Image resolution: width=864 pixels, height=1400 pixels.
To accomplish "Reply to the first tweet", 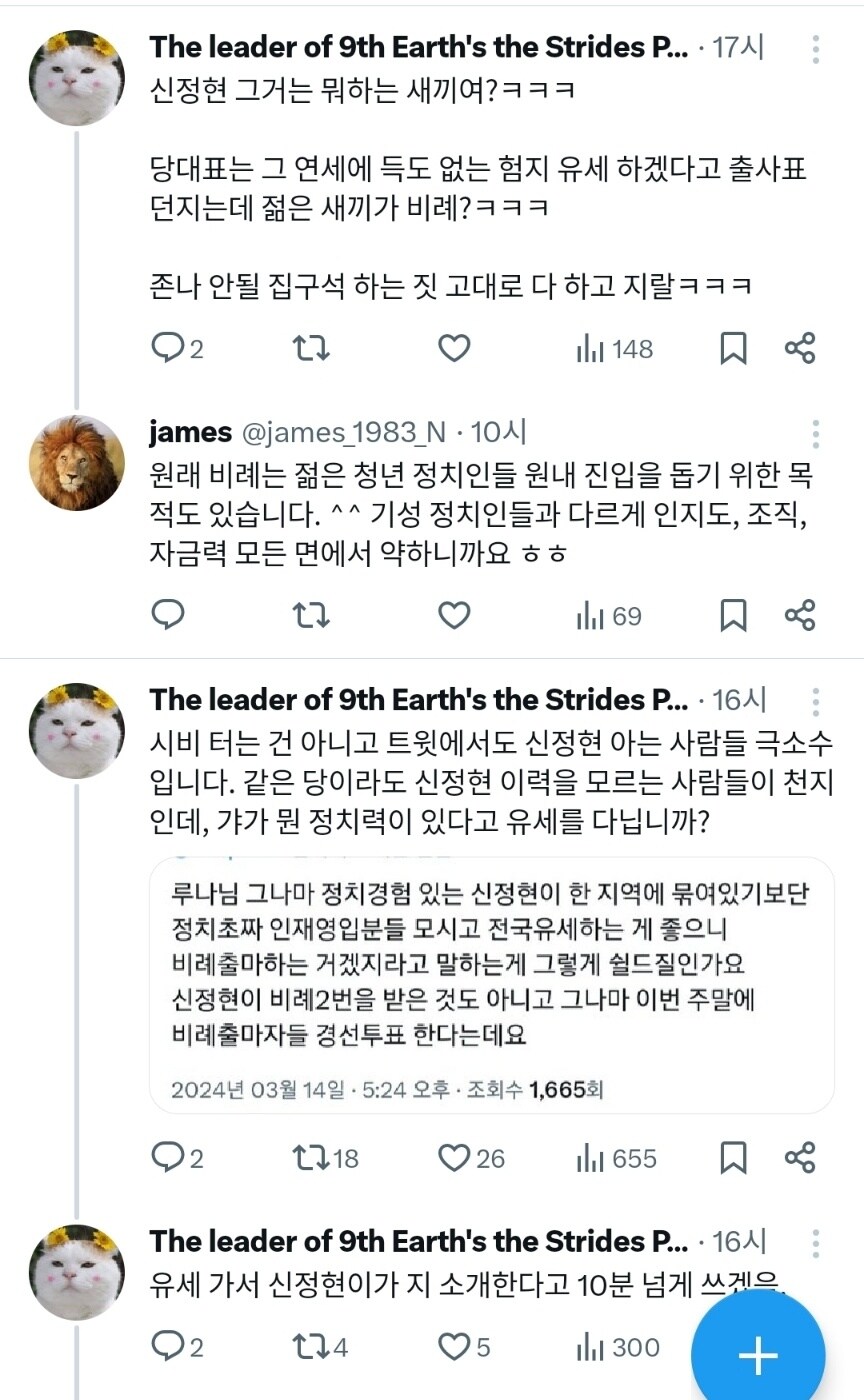I will (166, 348).
